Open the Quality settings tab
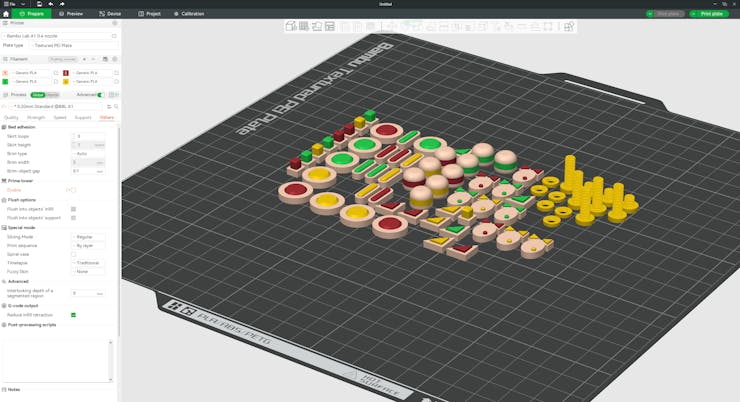740x402 pixels. coord(11,117)
